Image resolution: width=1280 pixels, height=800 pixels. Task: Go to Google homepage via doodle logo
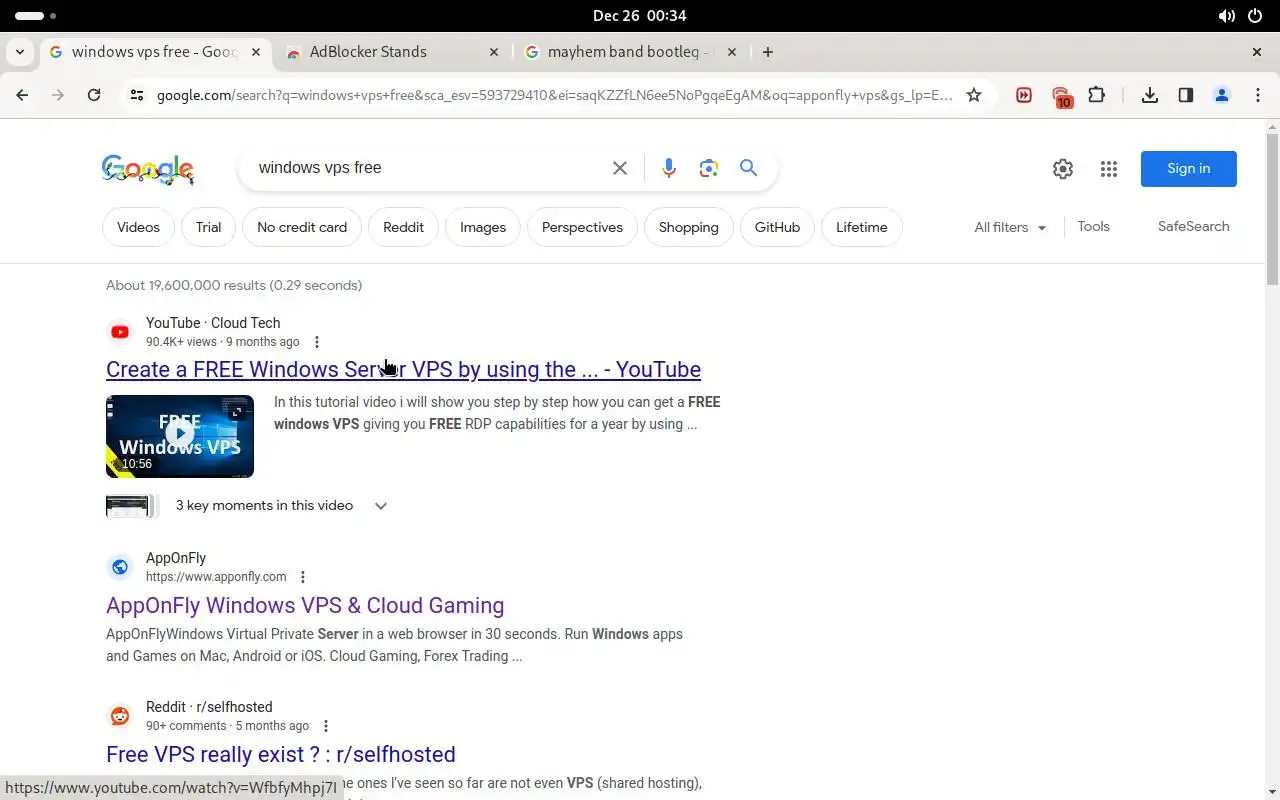click(148, 170)
